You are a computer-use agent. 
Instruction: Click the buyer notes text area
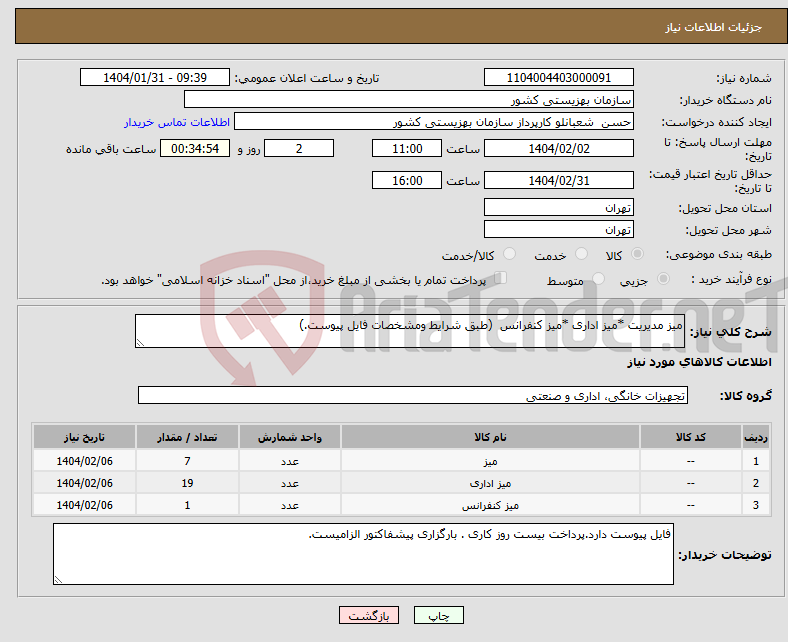click(363, 554)
